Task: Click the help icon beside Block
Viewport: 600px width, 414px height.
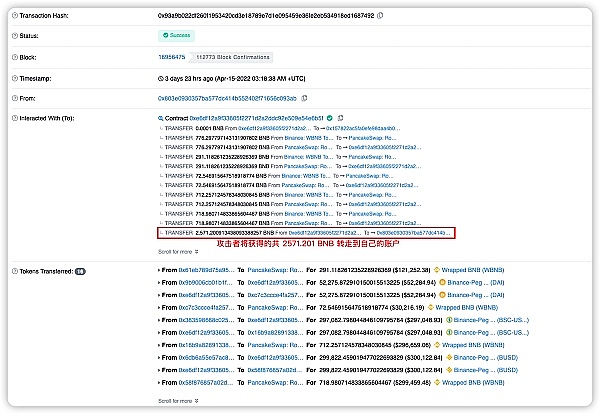Action: tap(15, 57)
